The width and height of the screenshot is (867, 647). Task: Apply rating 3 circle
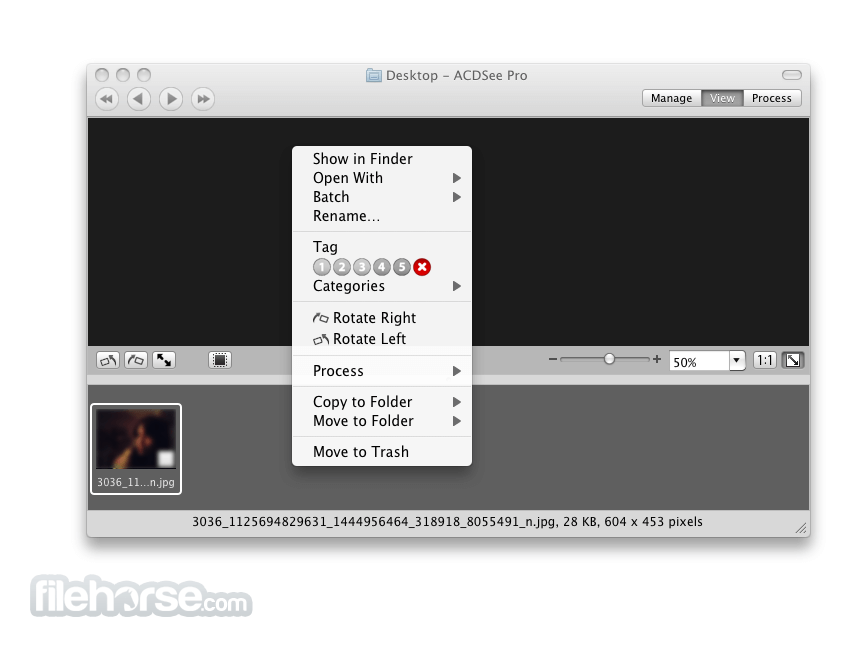362,267
